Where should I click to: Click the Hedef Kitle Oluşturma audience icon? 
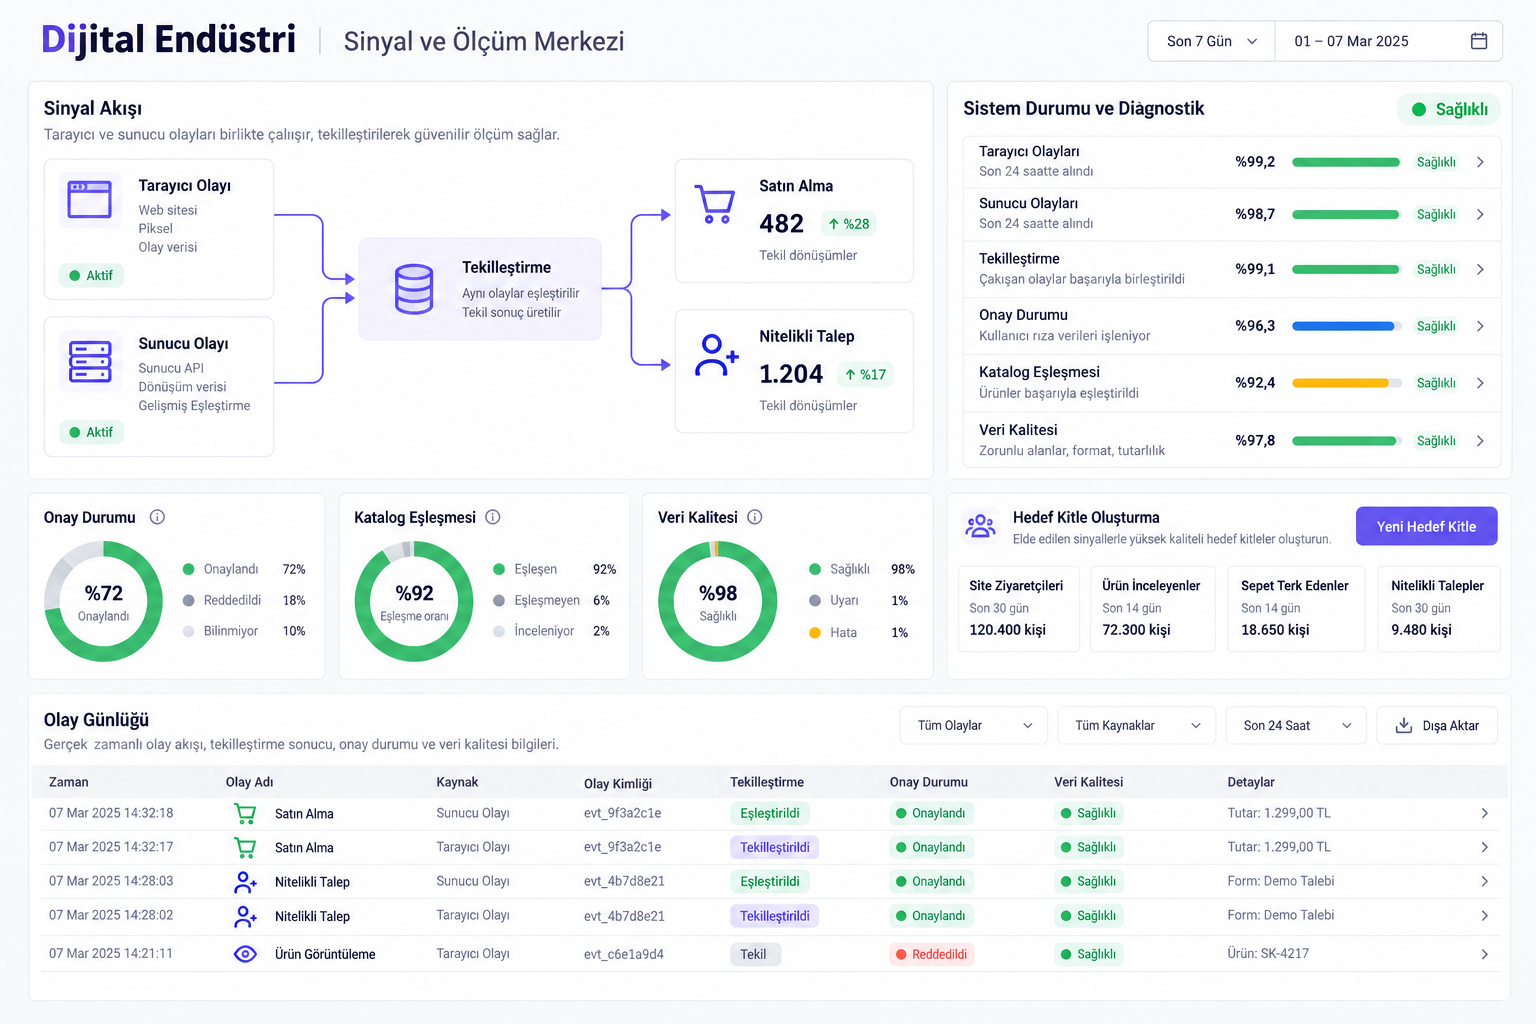tap(980, 525)
